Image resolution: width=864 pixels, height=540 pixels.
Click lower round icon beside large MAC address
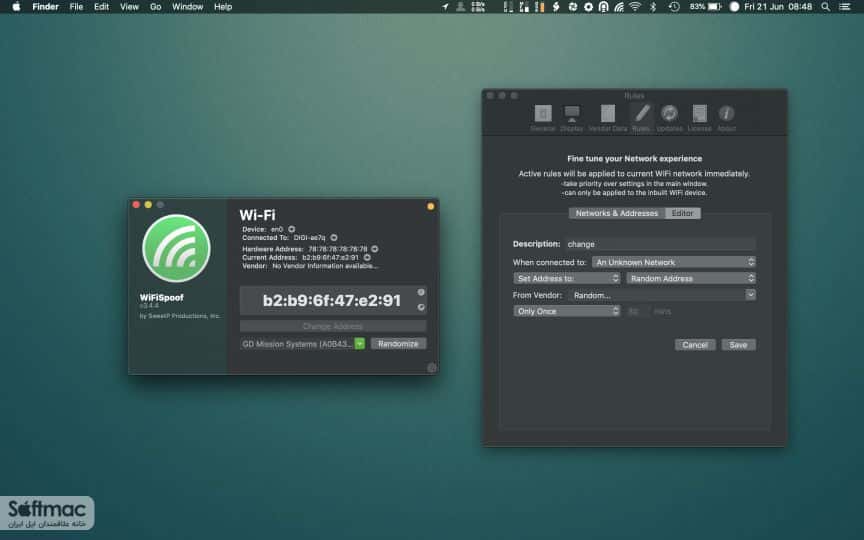click(x=421, y=307)
